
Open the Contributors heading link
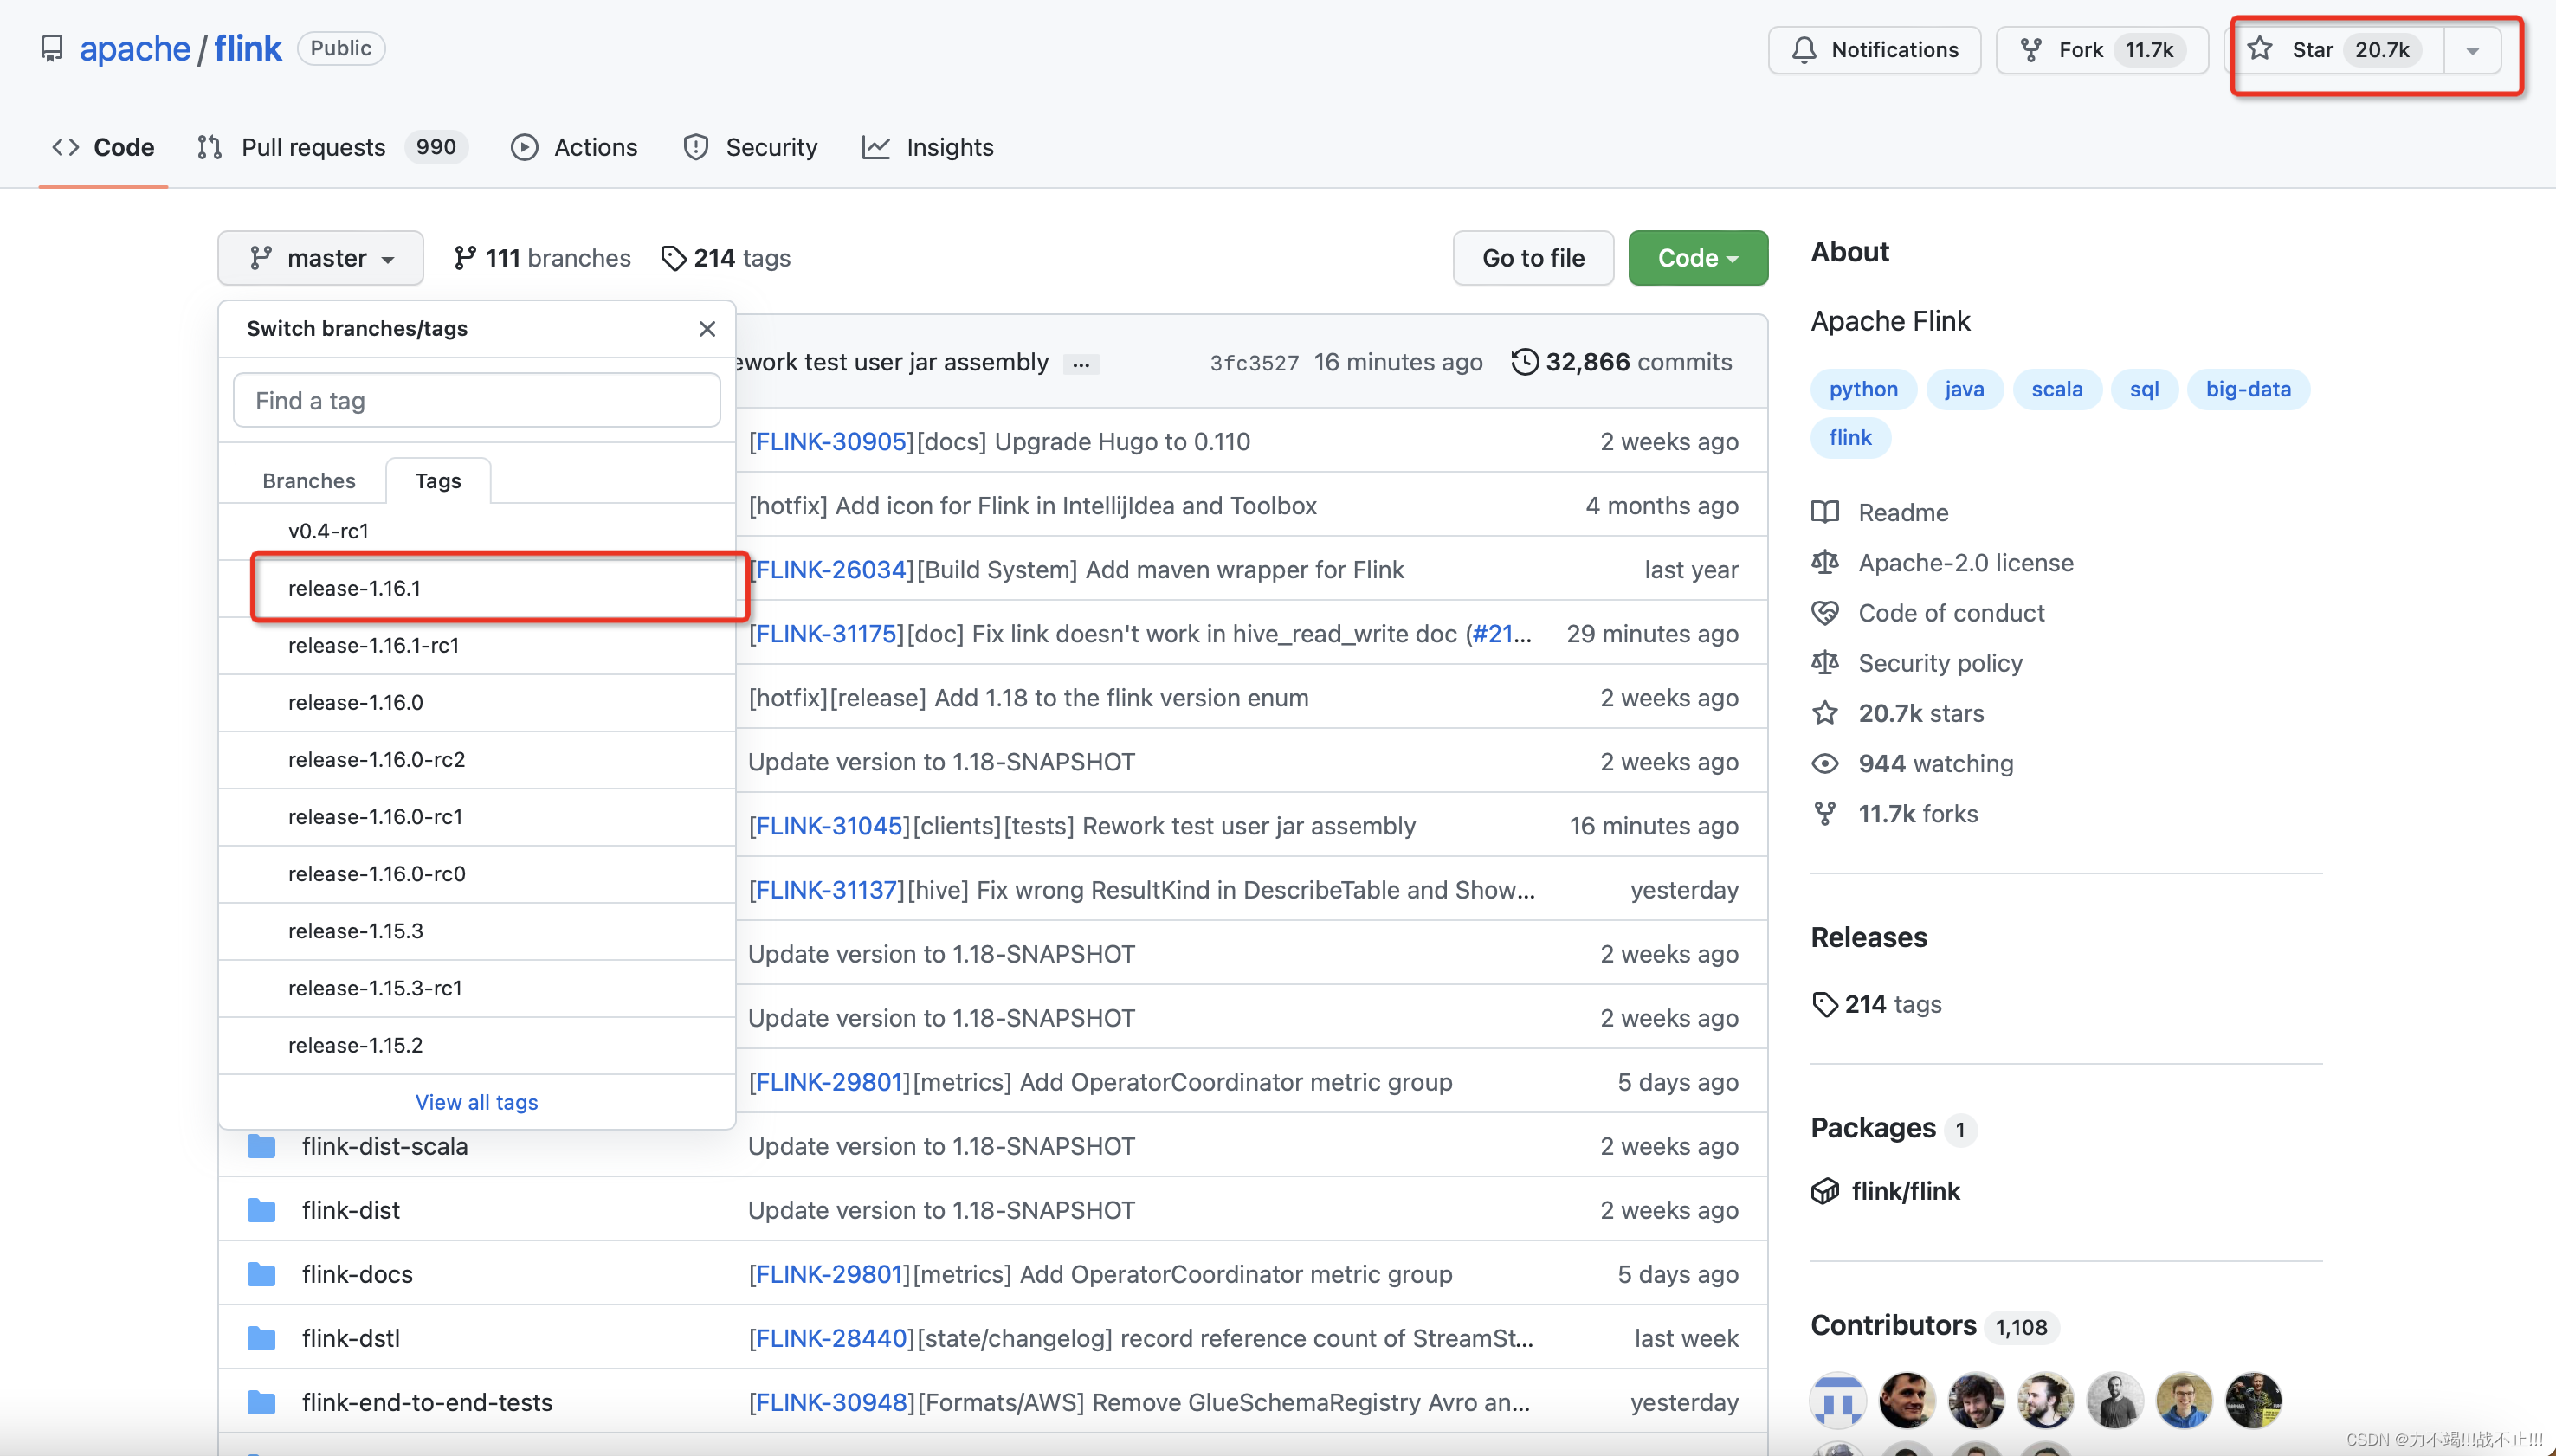(x=1893, y=1325)
